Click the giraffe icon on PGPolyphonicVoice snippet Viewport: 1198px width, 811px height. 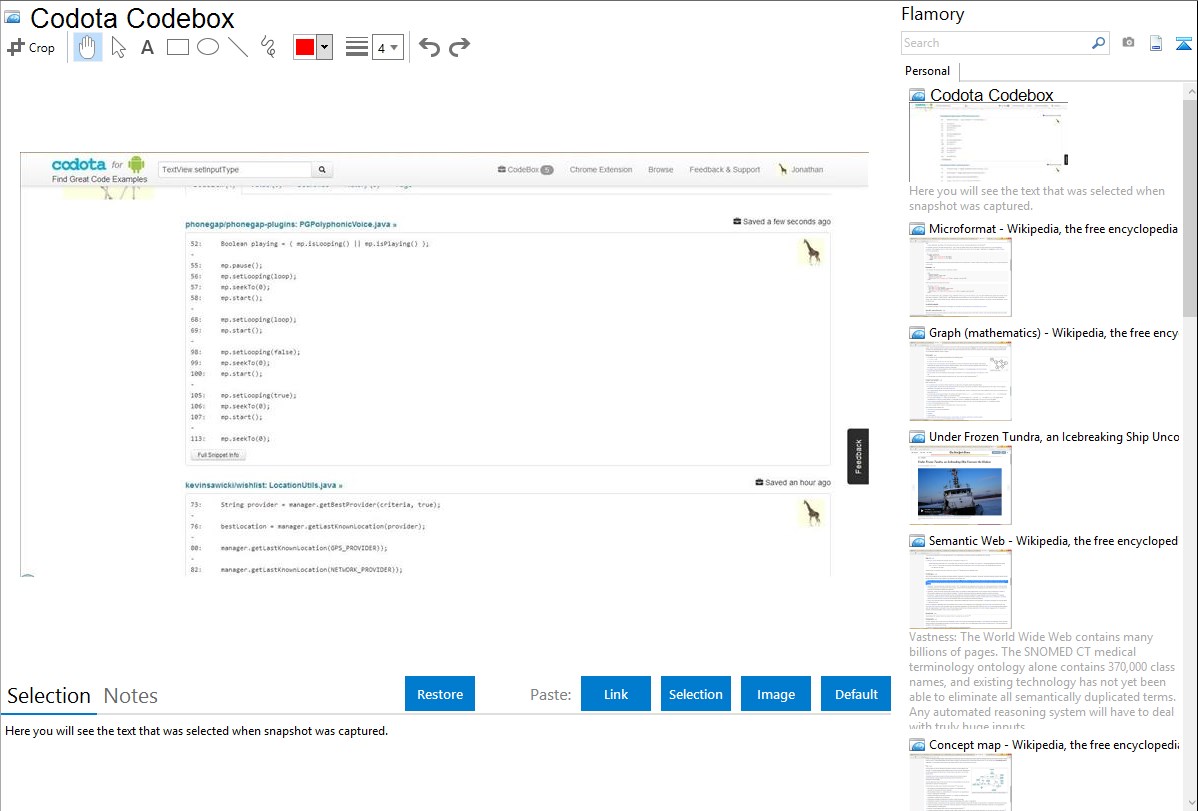coord(811,251)
